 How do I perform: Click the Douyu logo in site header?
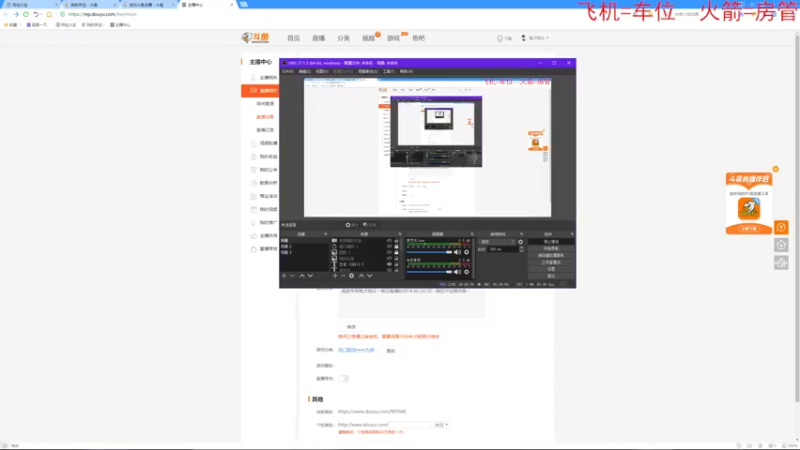(255, 38)
